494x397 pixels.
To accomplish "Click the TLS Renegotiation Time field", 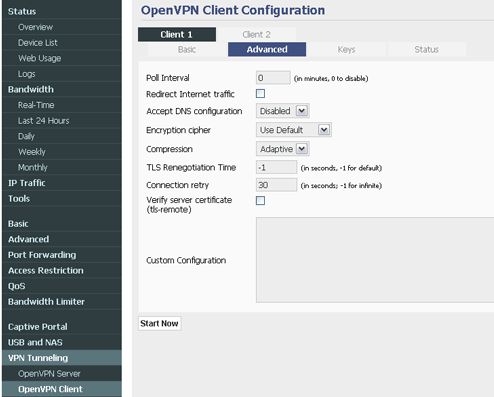I will [276, 167].
